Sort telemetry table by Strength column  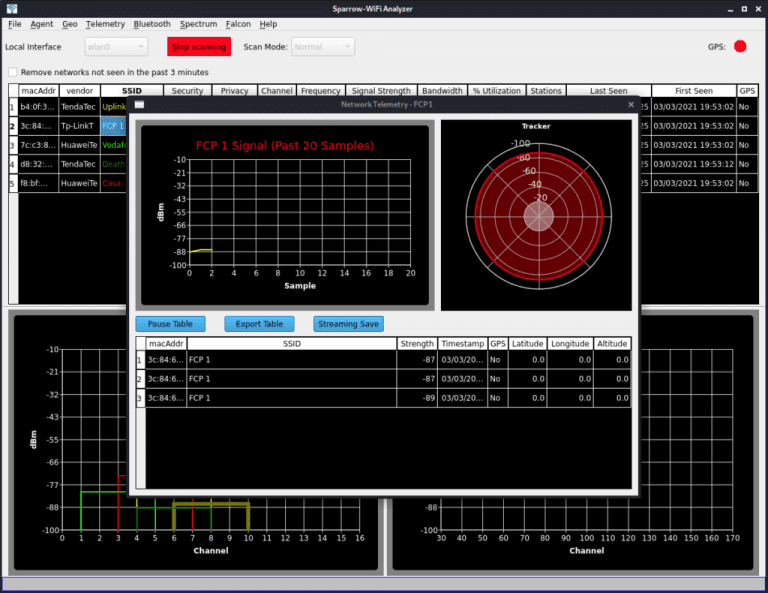click(417, 343)
